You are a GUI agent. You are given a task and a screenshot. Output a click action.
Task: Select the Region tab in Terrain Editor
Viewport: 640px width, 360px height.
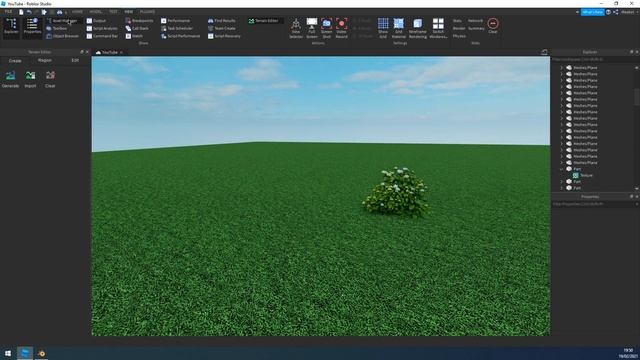[45, 60]
